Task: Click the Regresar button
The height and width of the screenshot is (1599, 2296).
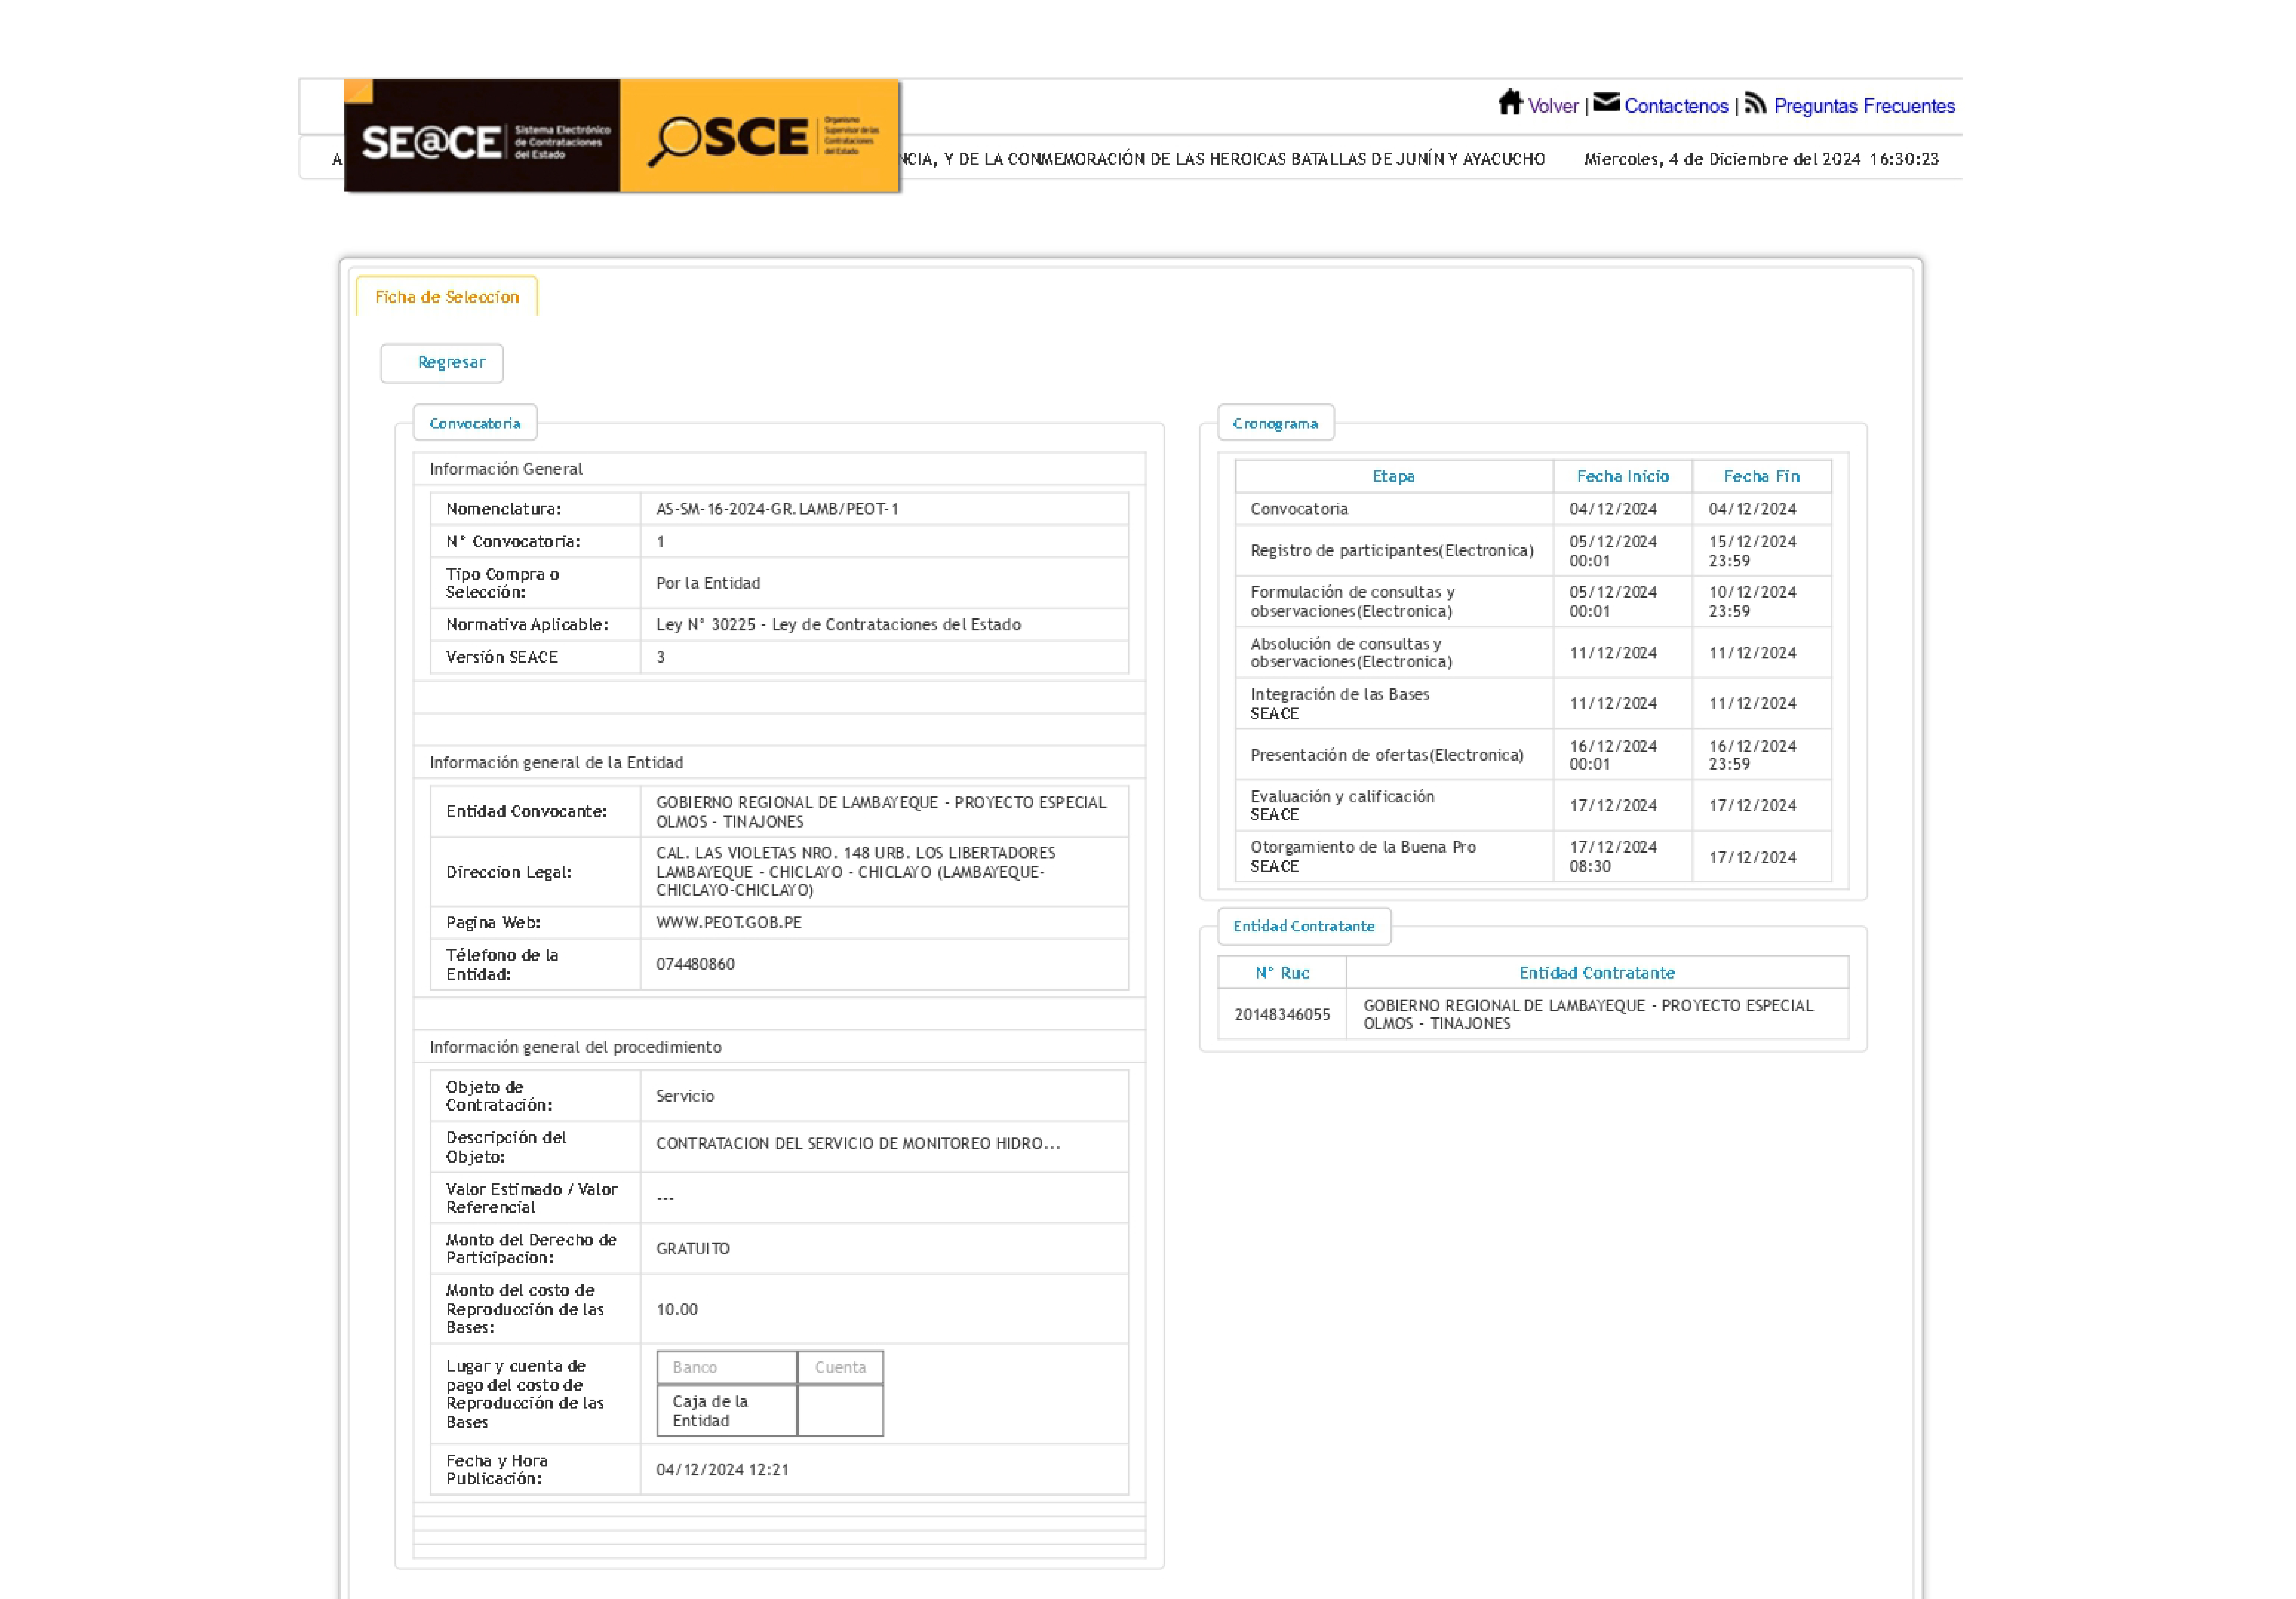Action: click(442, 363)
